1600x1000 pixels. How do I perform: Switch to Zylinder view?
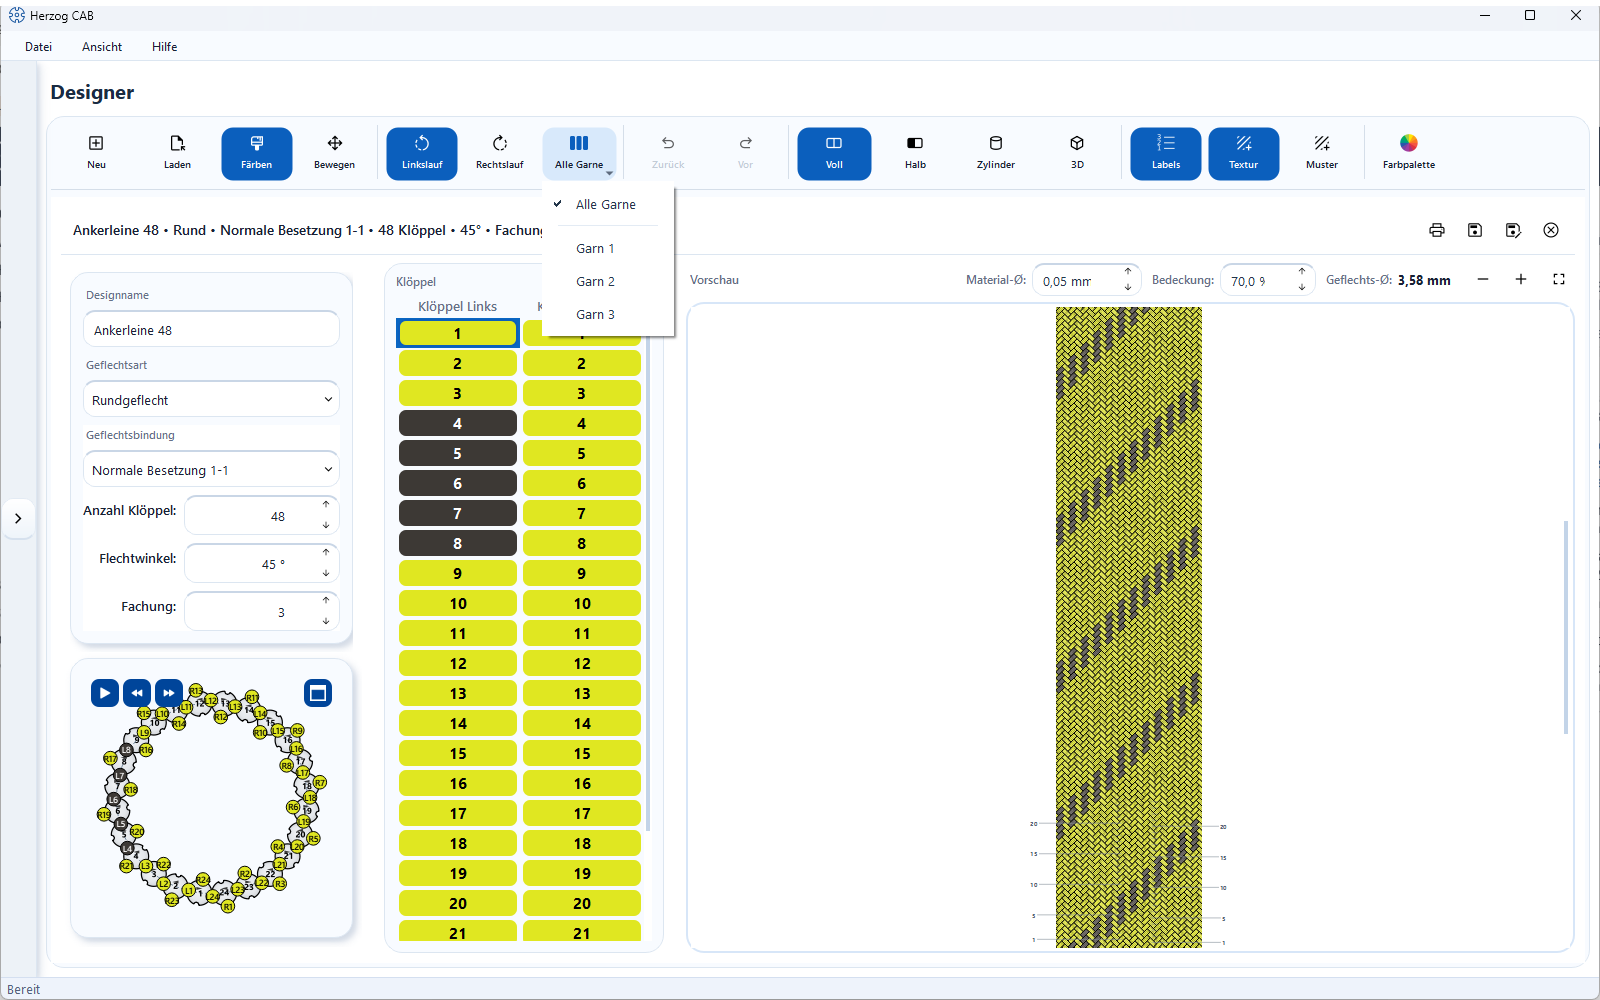coord(995,153)
